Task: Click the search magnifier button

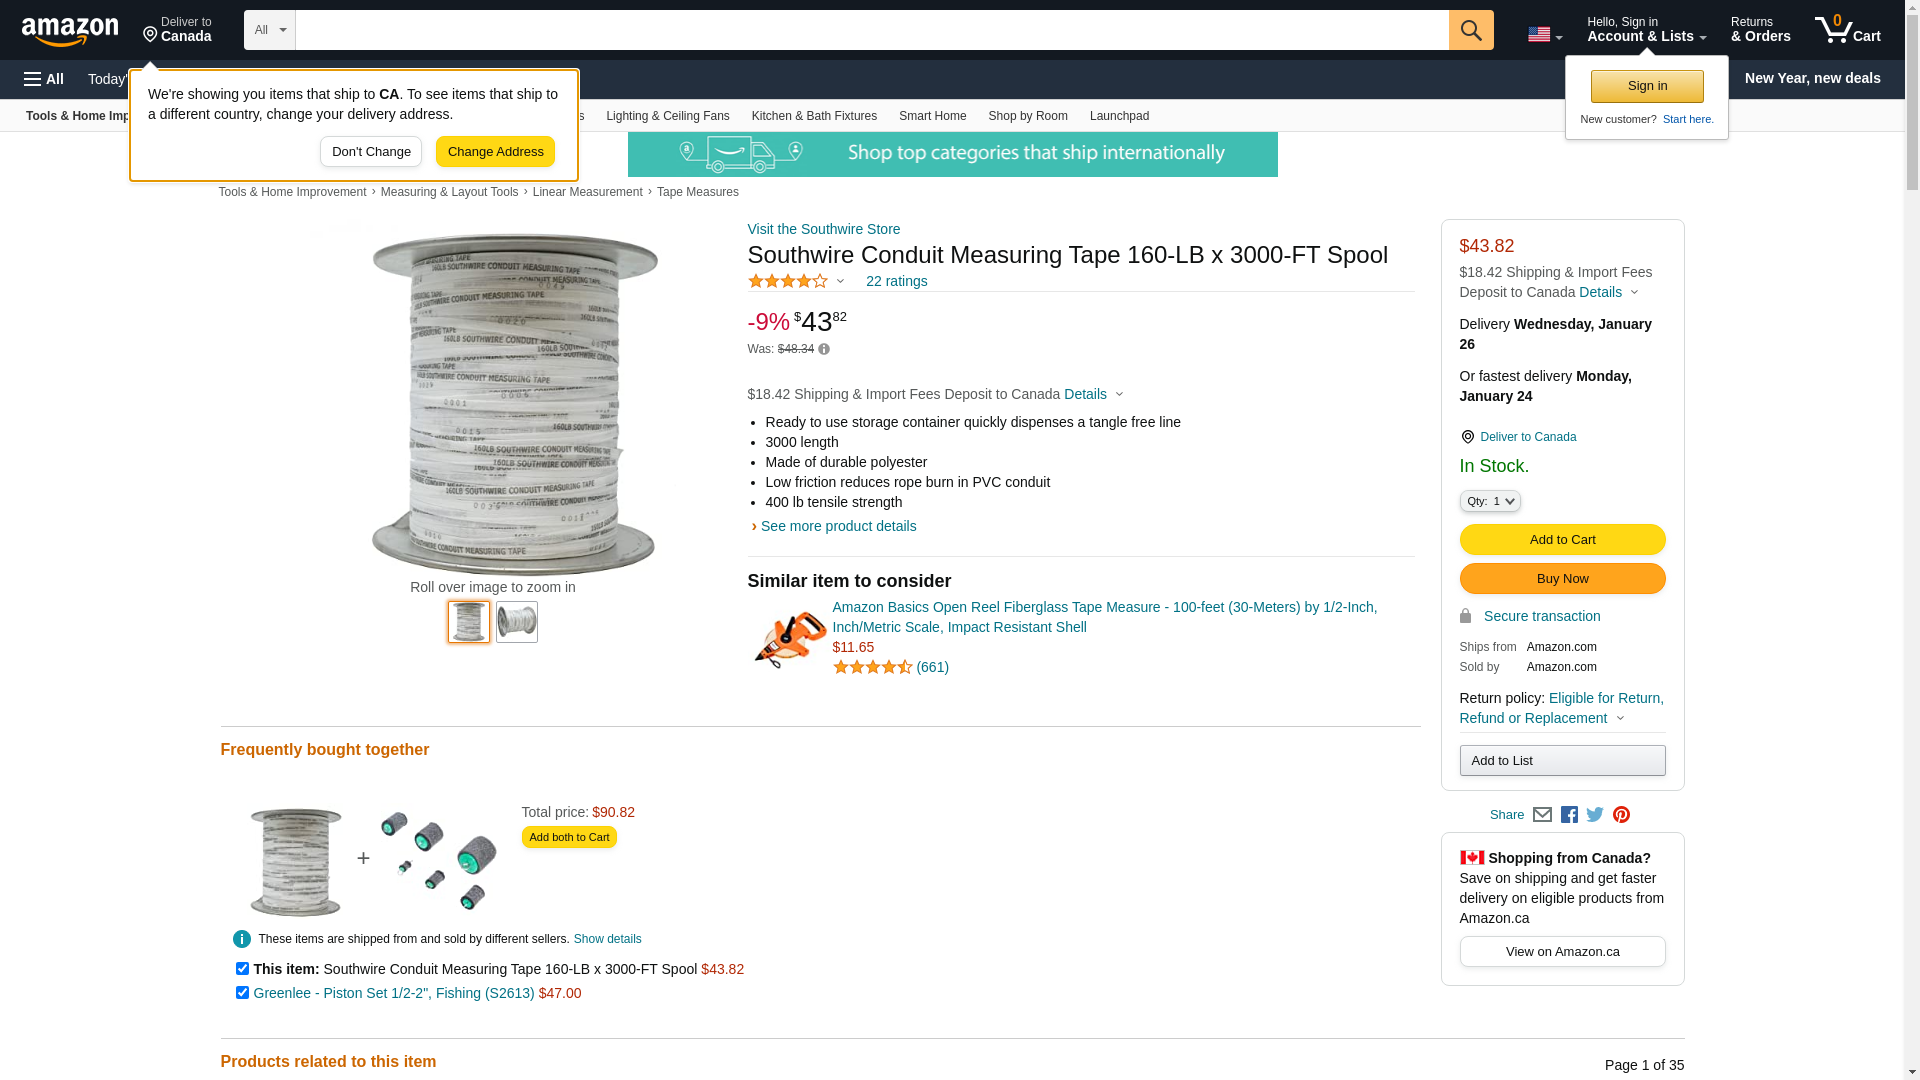Action: (x=1470, y=30)
